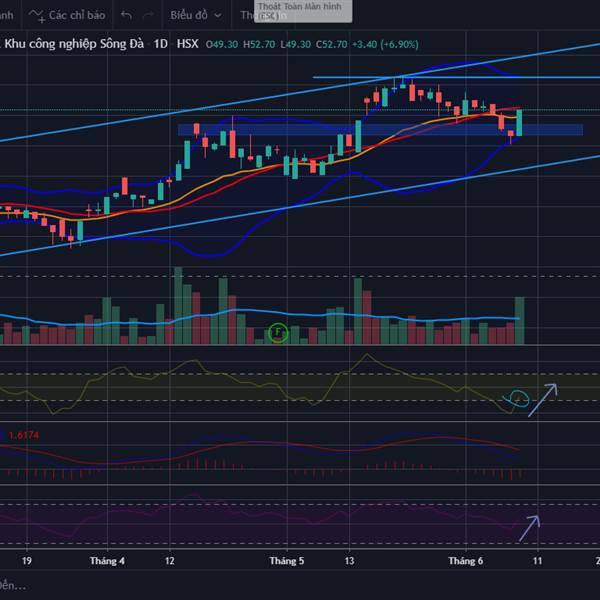Screen dimensions: 600x600
Task: Select the last green volume bar
Action: [520, 321]
